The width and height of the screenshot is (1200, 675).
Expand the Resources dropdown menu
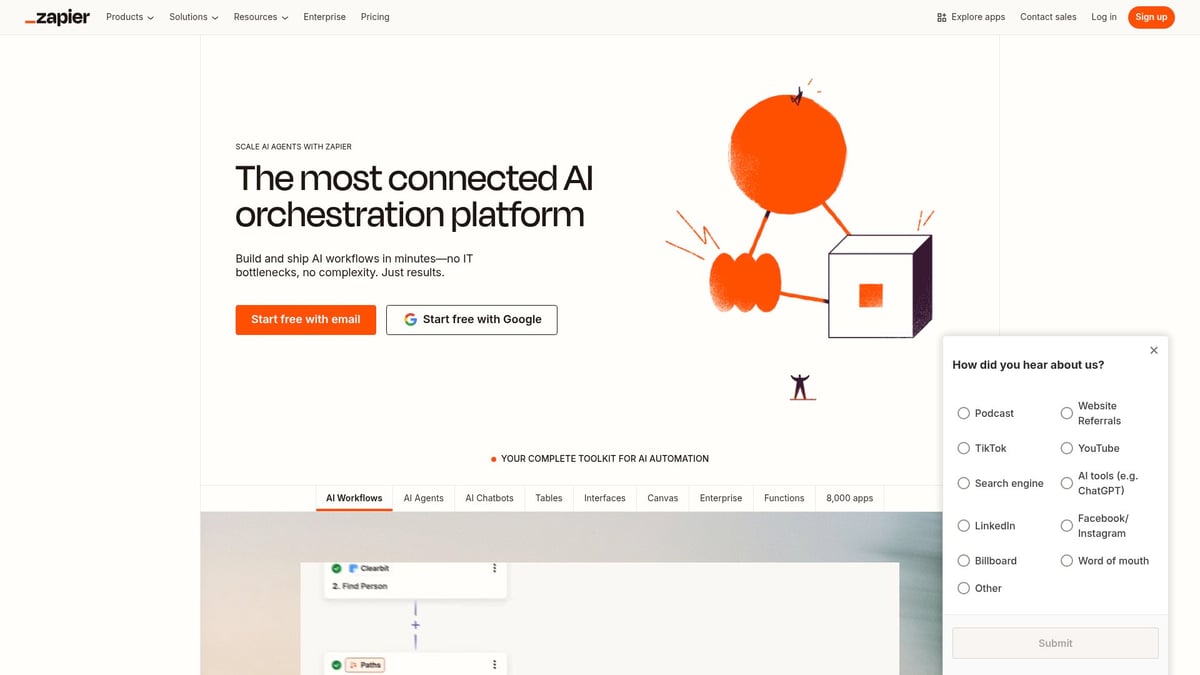[x=260, y=17]
